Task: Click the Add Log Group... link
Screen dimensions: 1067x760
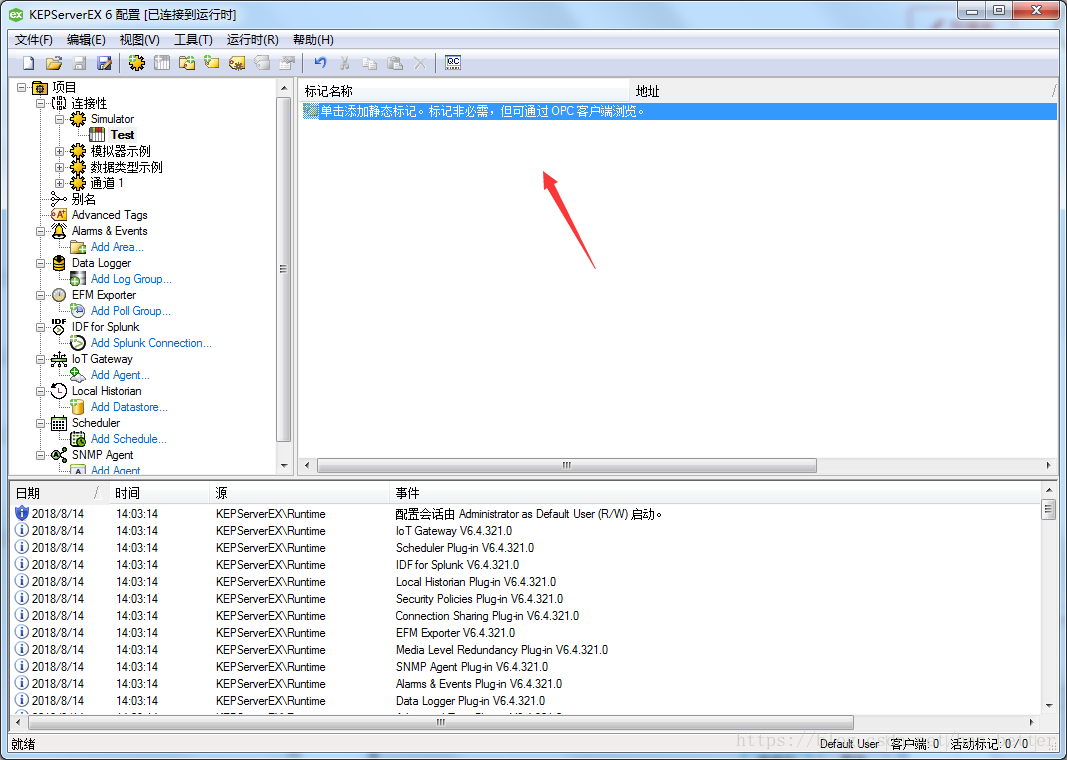Action: point(131,279)
